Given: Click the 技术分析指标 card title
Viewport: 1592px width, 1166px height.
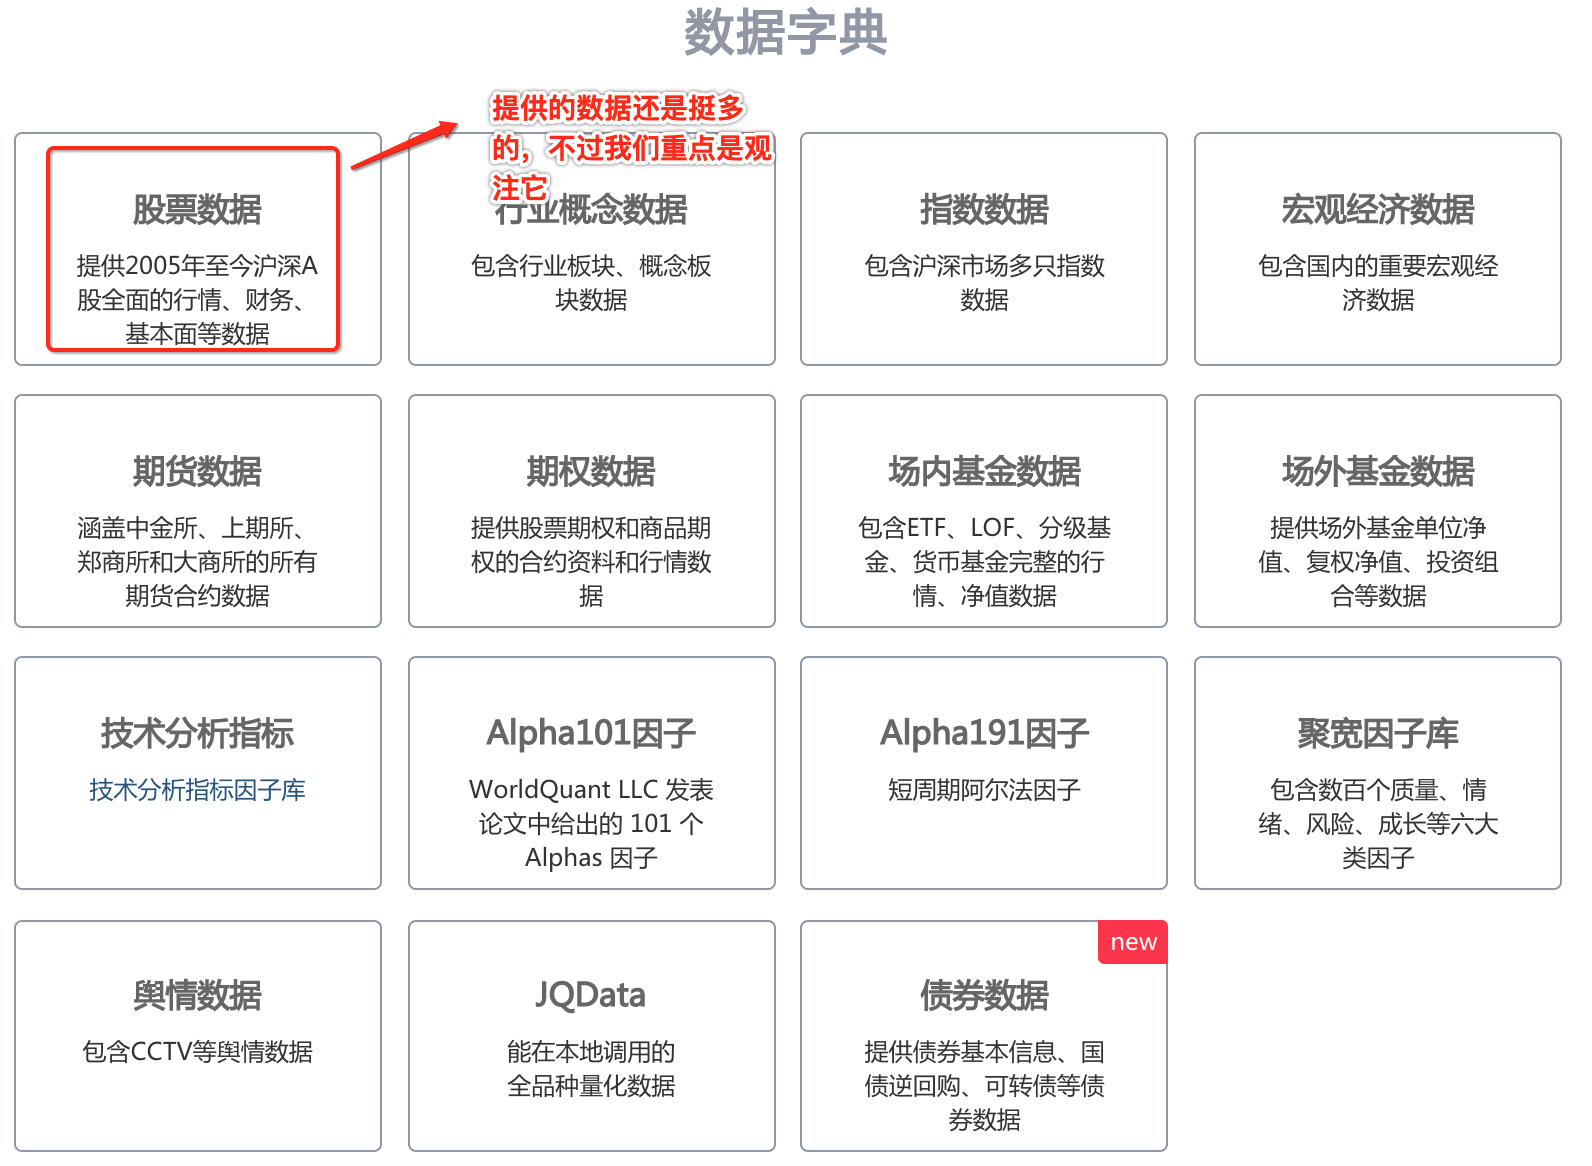Looking at the screenshot, I should pyautogui.click(x=198, y=733).
